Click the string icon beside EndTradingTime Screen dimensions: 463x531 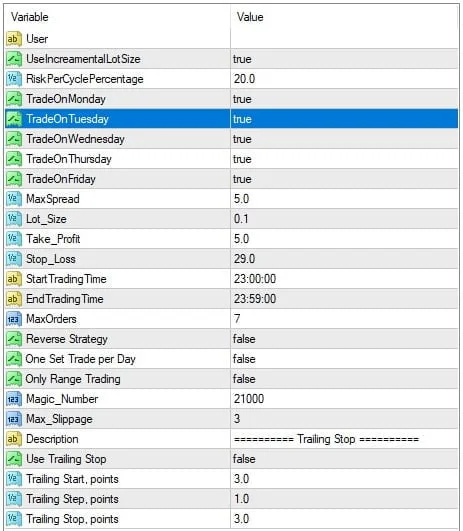click(14, 299)
